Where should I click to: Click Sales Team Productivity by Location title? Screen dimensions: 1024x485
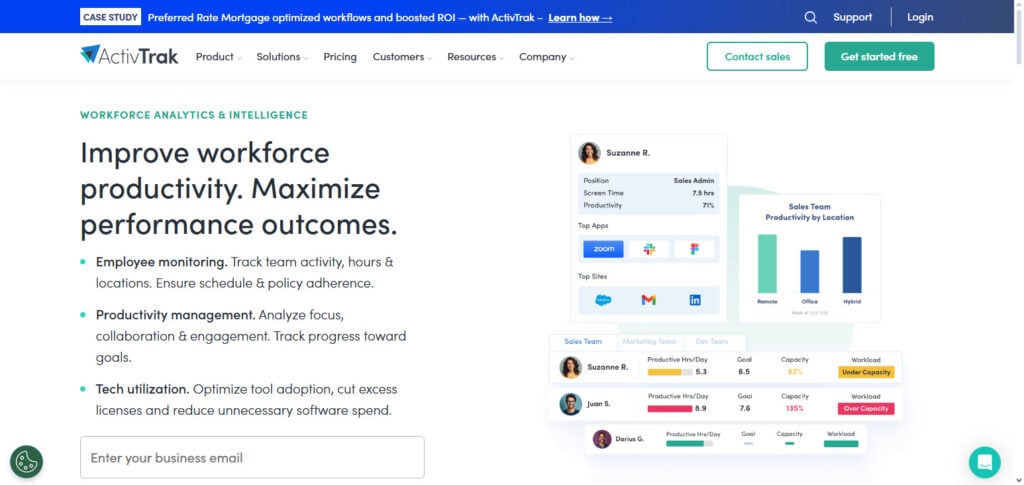[x=809, y=212]
